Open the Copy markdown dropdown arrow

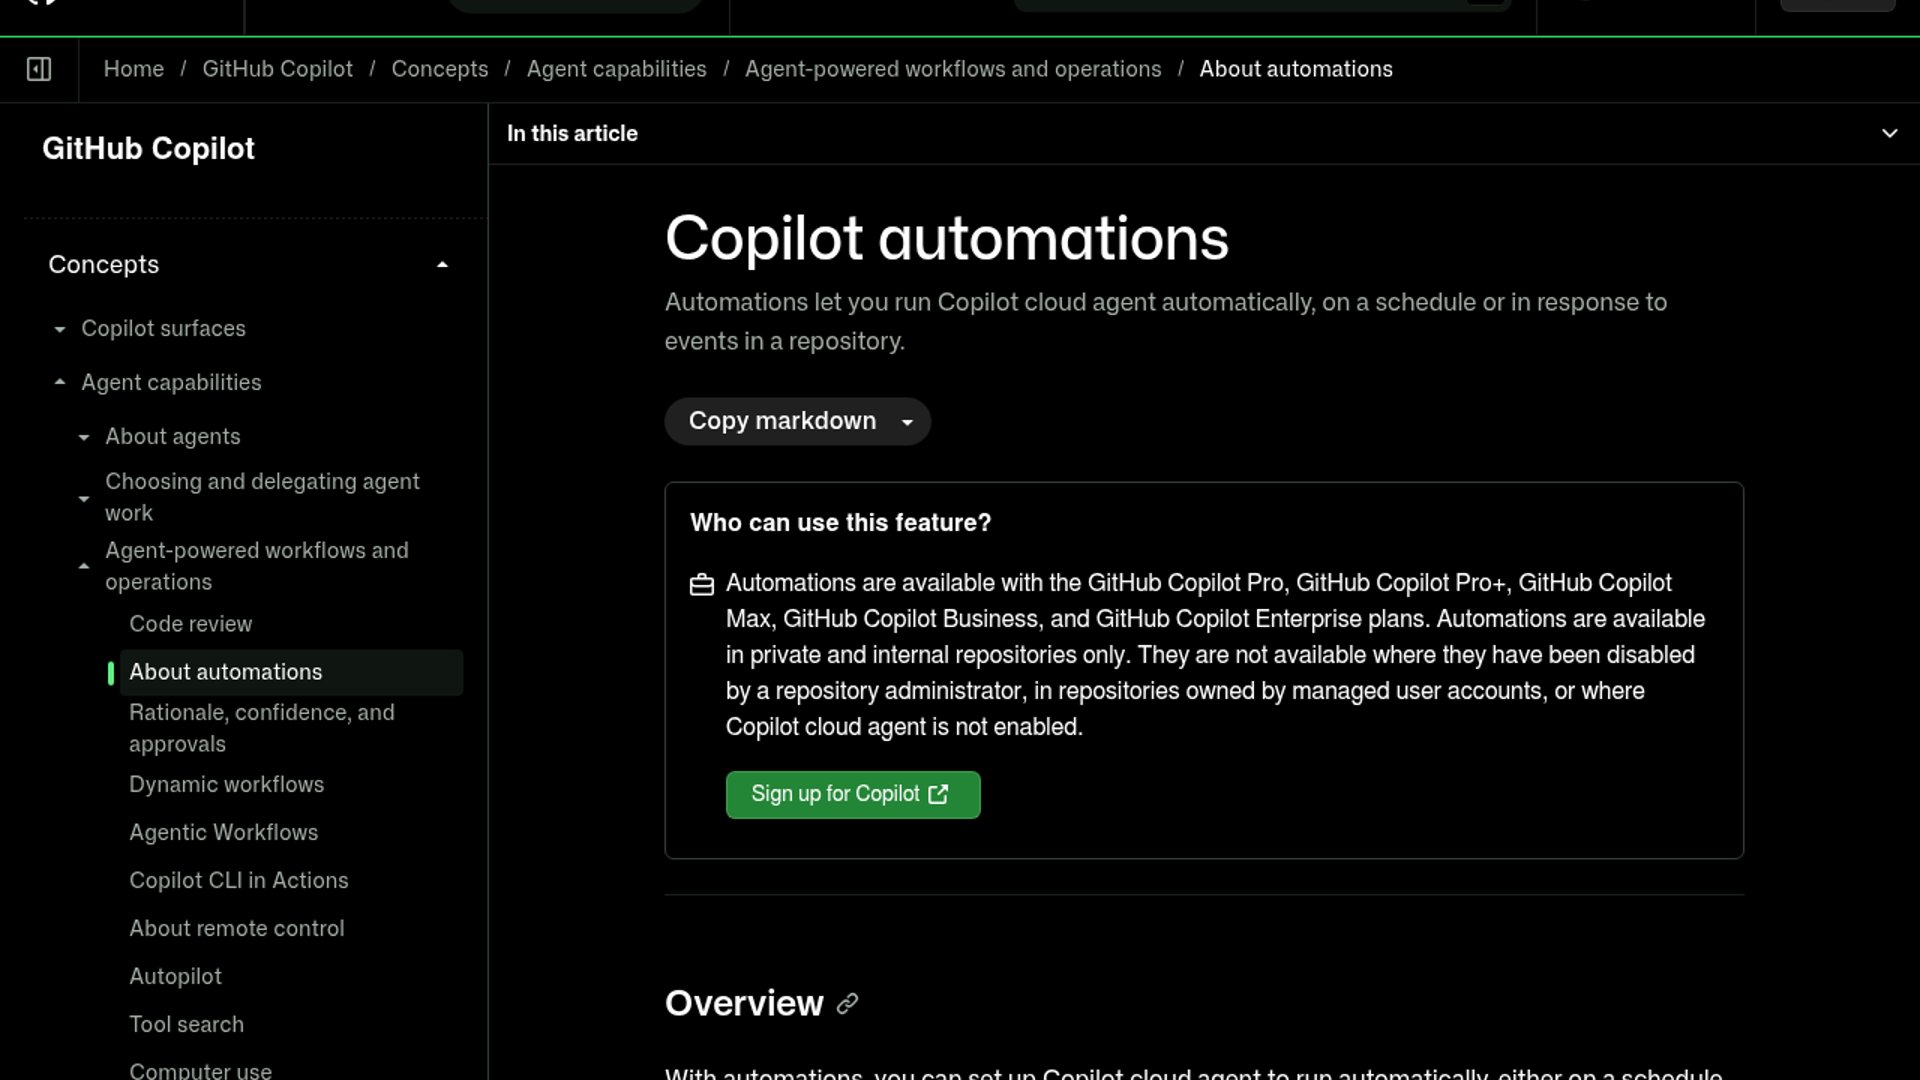[907, 422]
